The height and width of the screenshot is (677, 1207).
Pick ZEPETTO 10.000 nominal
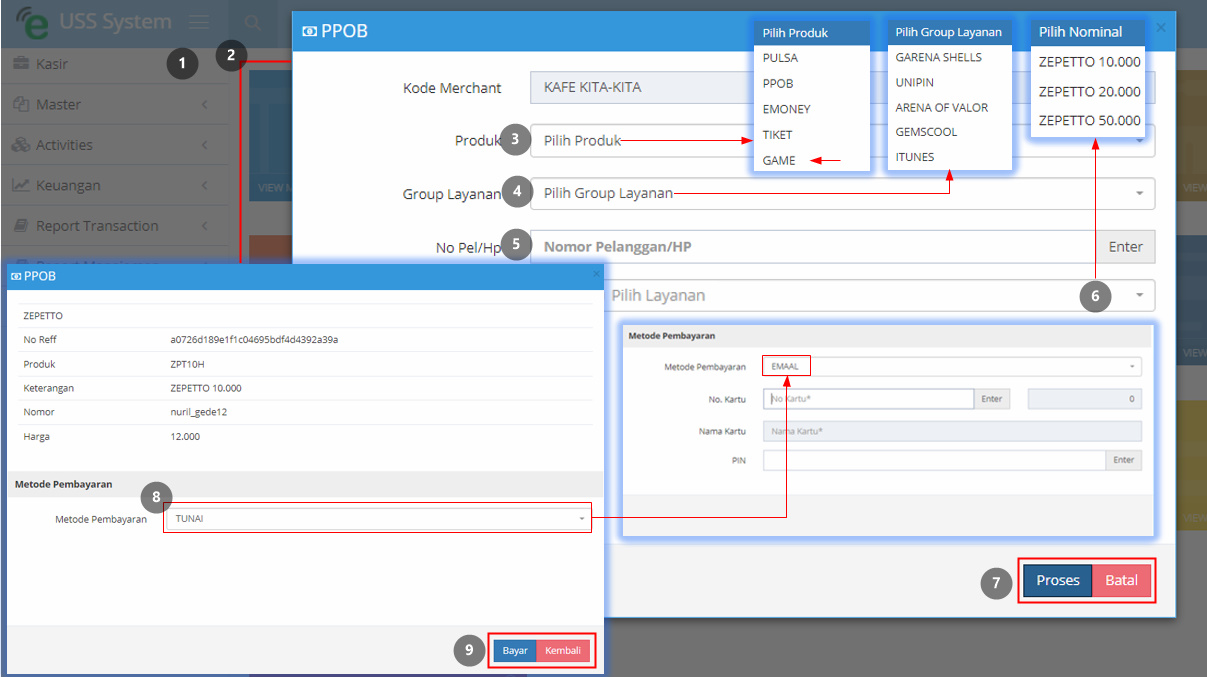(1089, 62)
